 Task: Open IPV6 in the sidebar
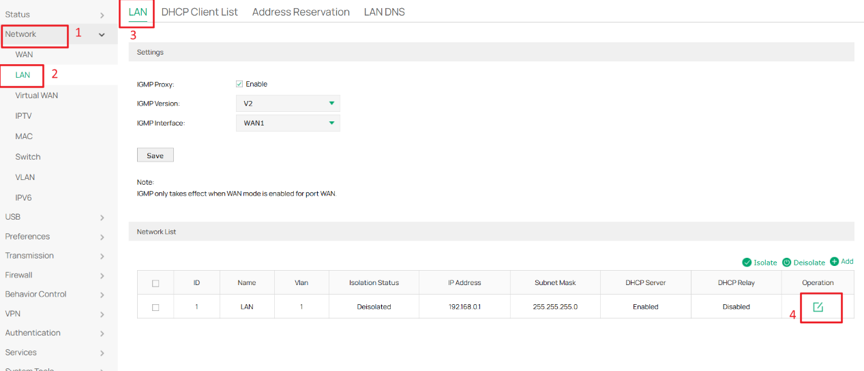[x=24, y=197]
